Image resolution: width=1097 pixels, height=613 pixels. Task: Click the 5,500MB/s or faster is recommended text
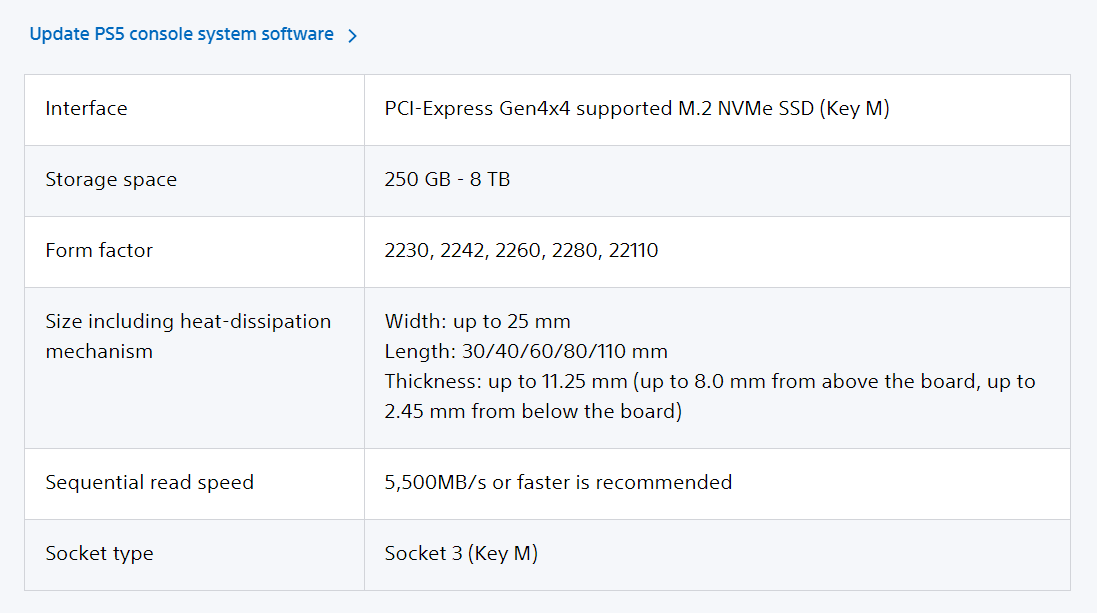point(558,482)
